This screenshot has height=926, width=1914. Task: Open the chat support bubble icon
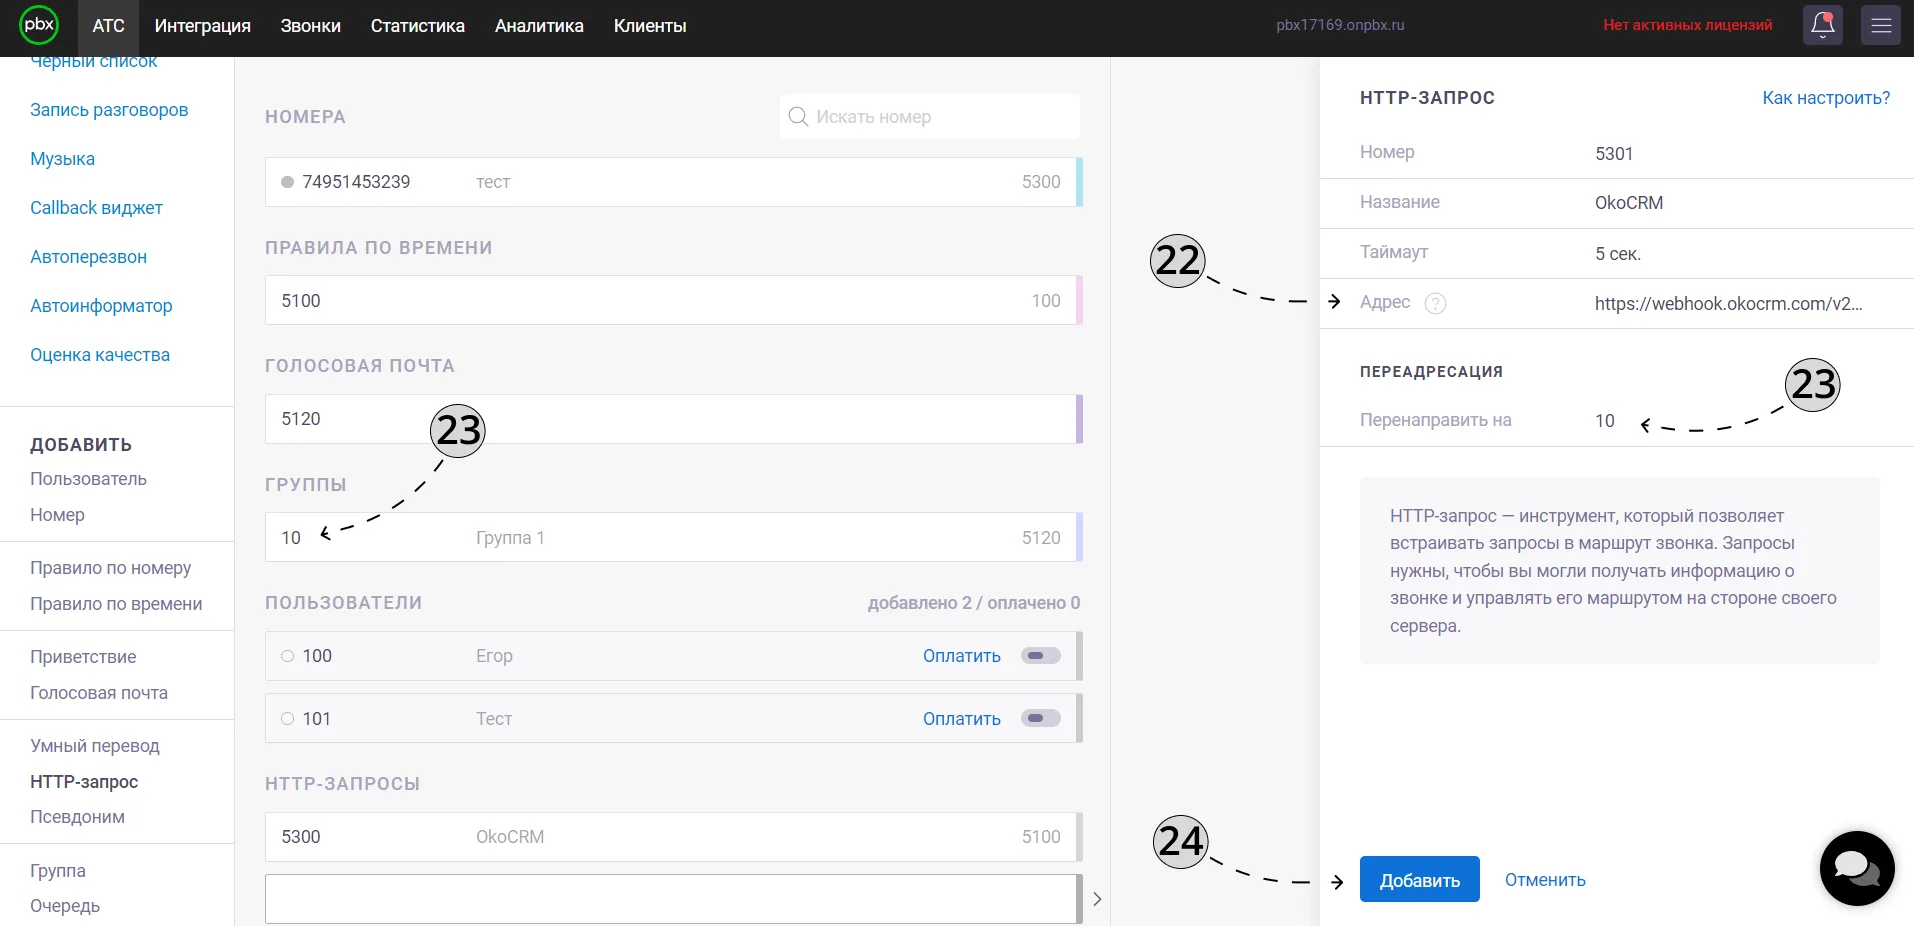coord(1857,868)
